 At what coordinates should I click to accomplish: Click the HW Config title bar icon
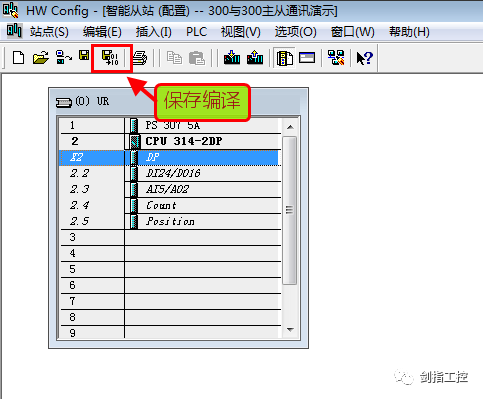click(10, 10)
